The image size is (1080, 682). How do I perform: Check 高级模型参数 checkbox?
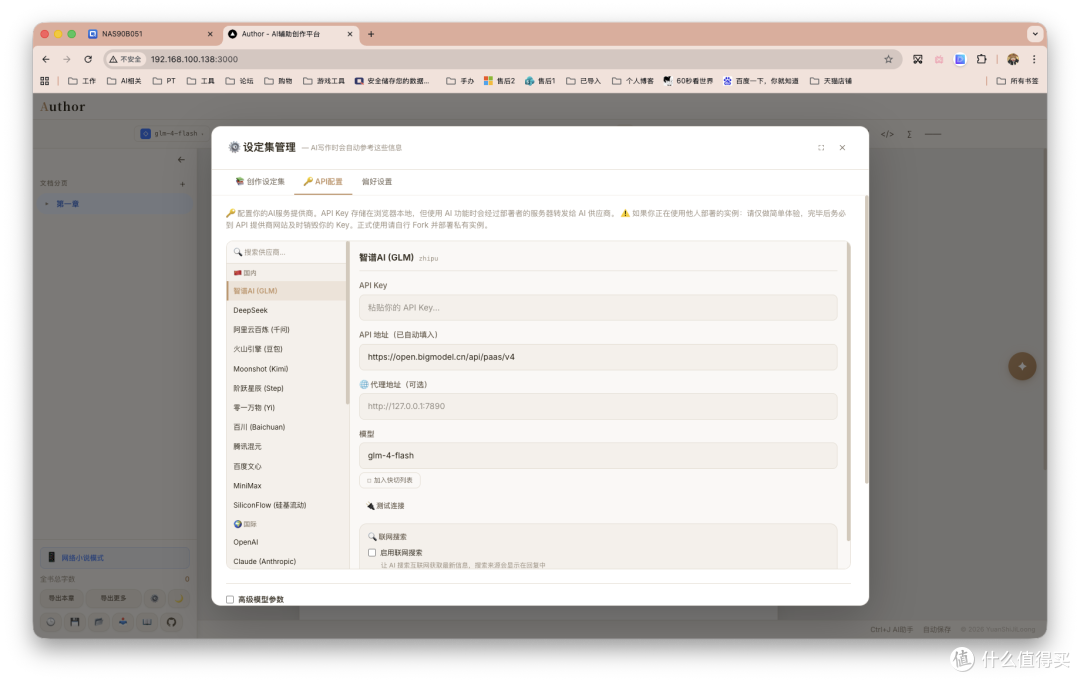pos(230,599)
